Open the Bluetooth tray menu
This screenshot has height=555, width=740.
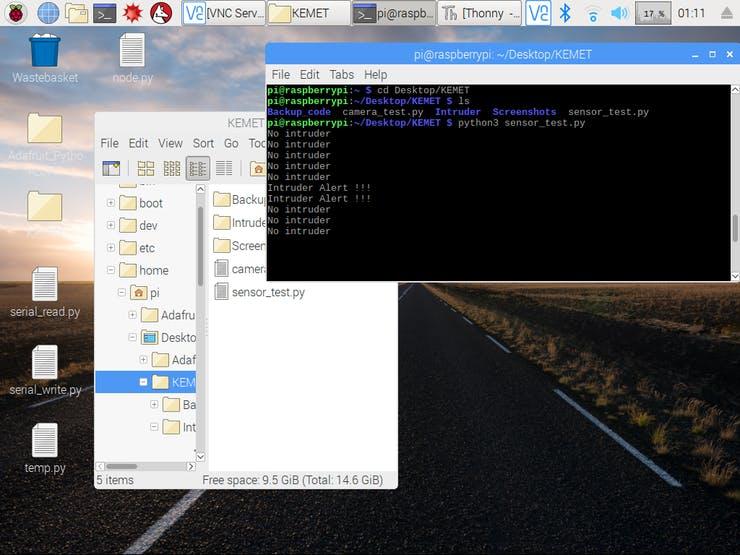point(565,13)
